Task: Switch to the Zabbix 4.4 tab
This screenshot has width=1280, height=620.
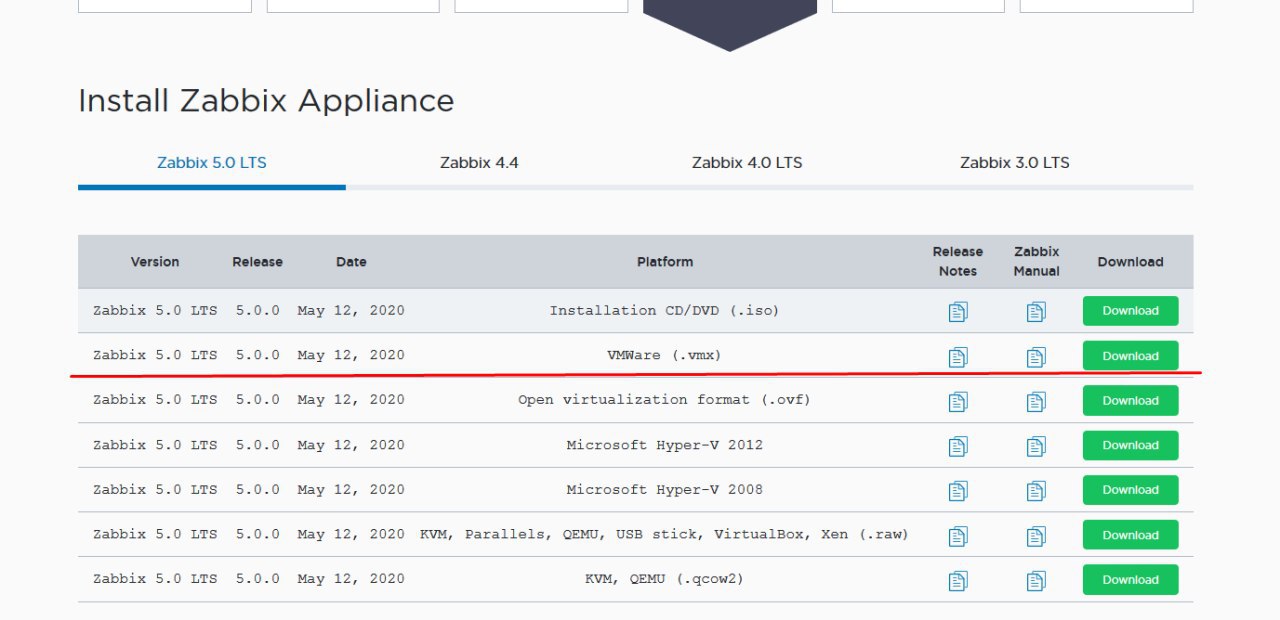Action: click(479, 162)
